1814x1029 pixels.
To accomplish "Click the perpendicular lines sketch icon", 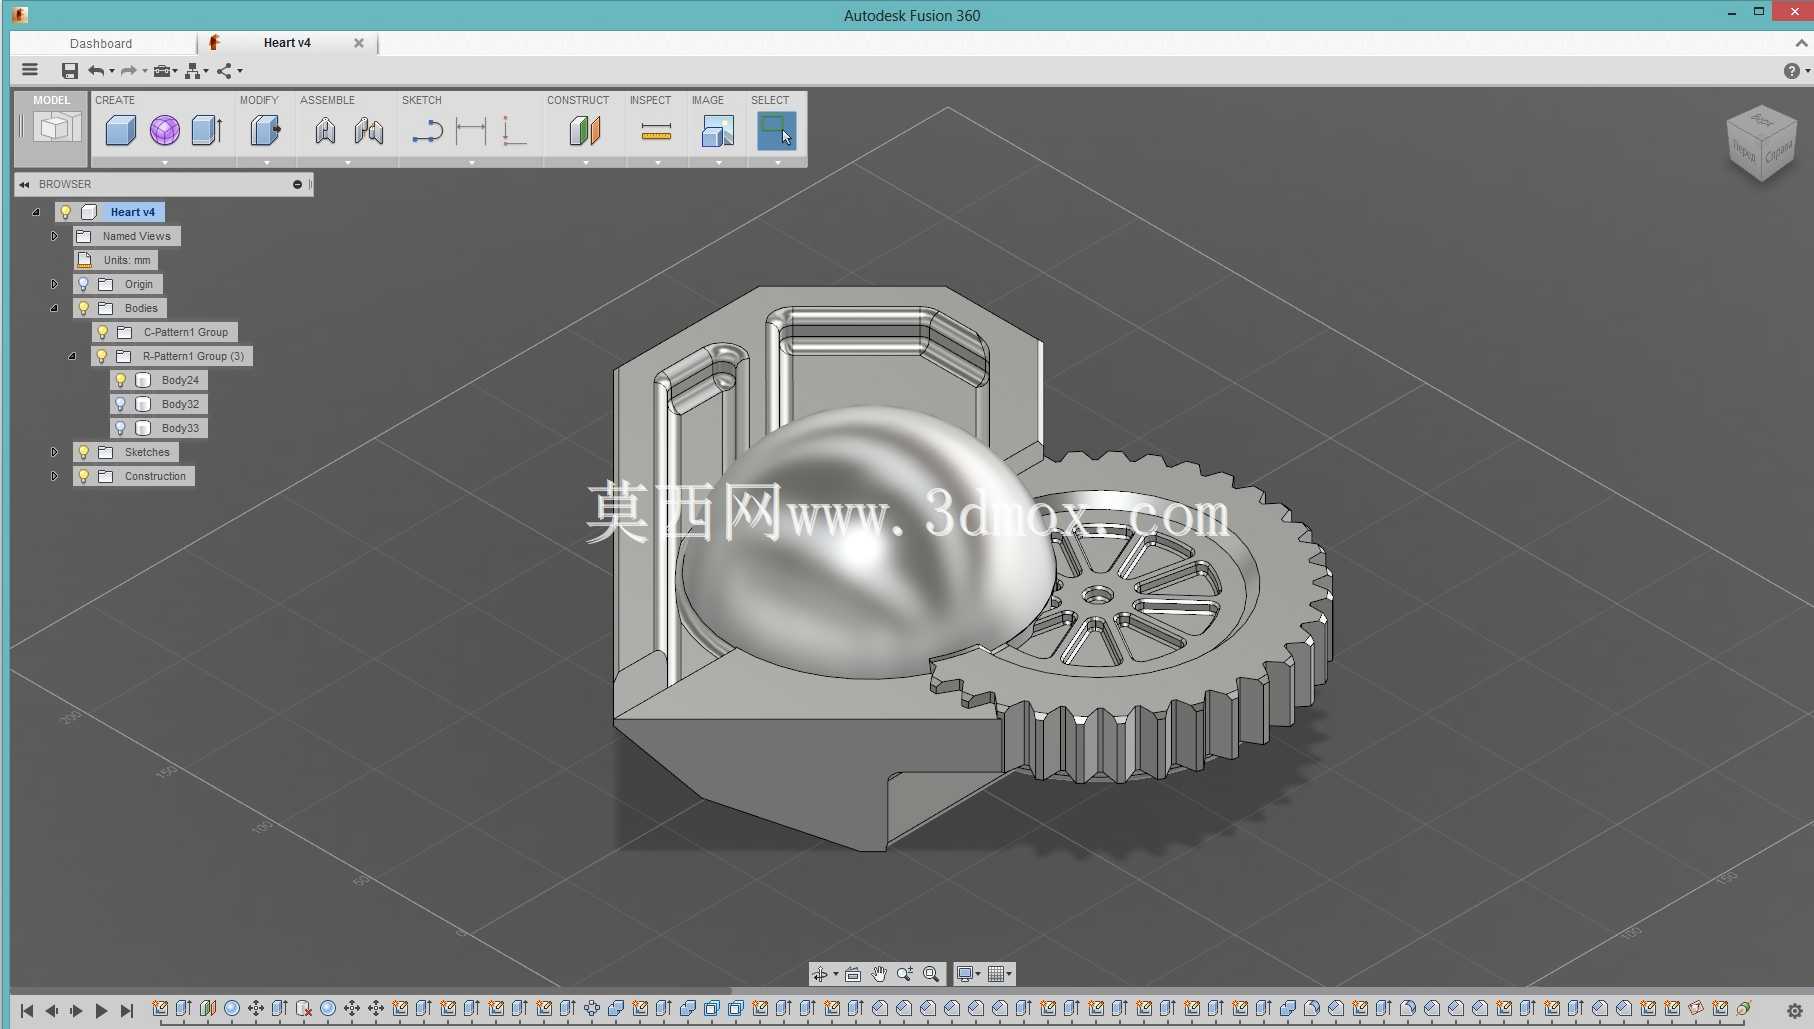I will [514, 131].
